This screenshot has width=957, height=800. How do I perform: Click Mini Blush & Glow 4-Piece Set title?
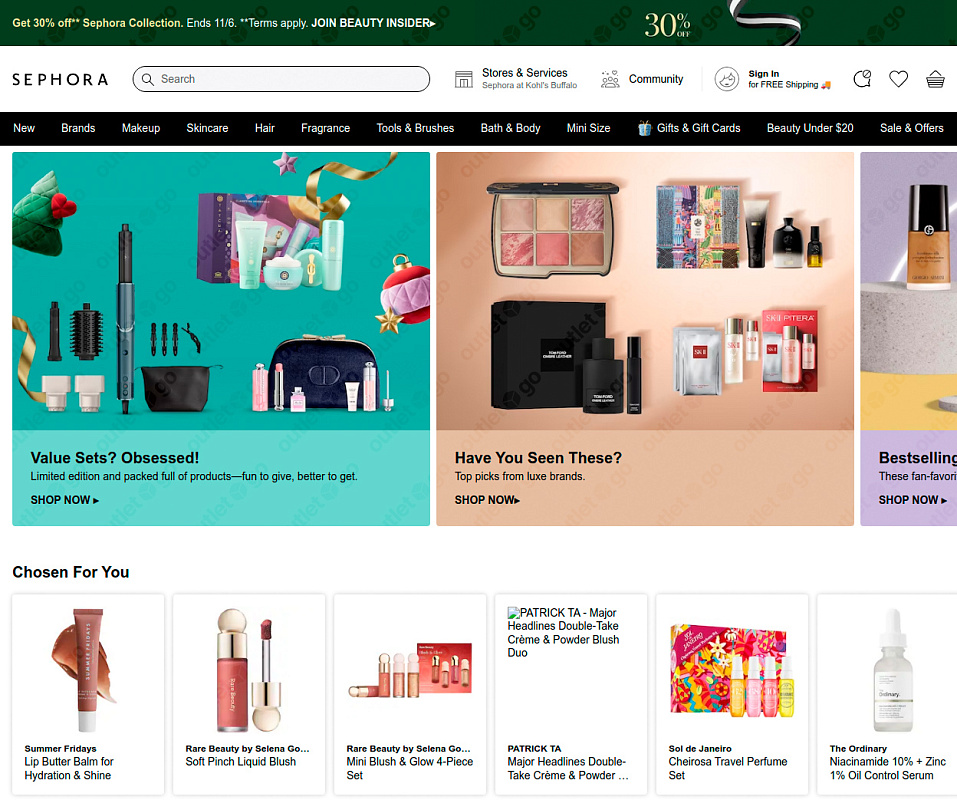(x=410, y=768)
